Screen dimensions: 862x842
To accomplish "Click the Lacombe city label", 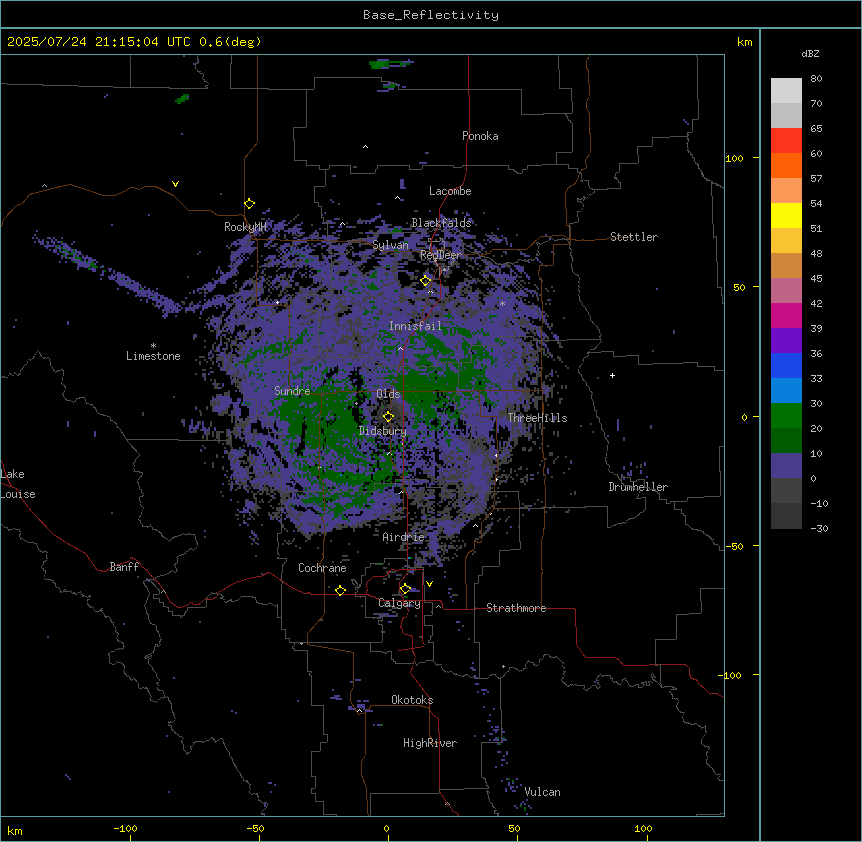I will click(450, 191).
